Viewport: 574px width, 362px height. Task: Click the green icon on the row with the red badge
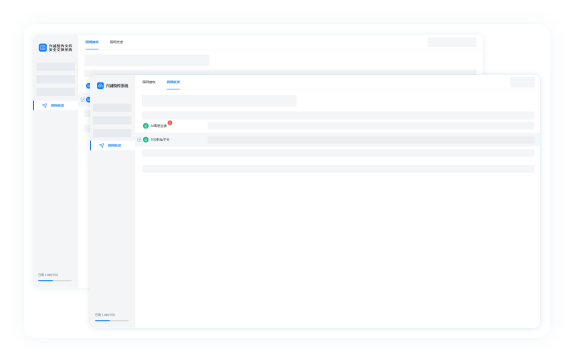click(146, 126)
